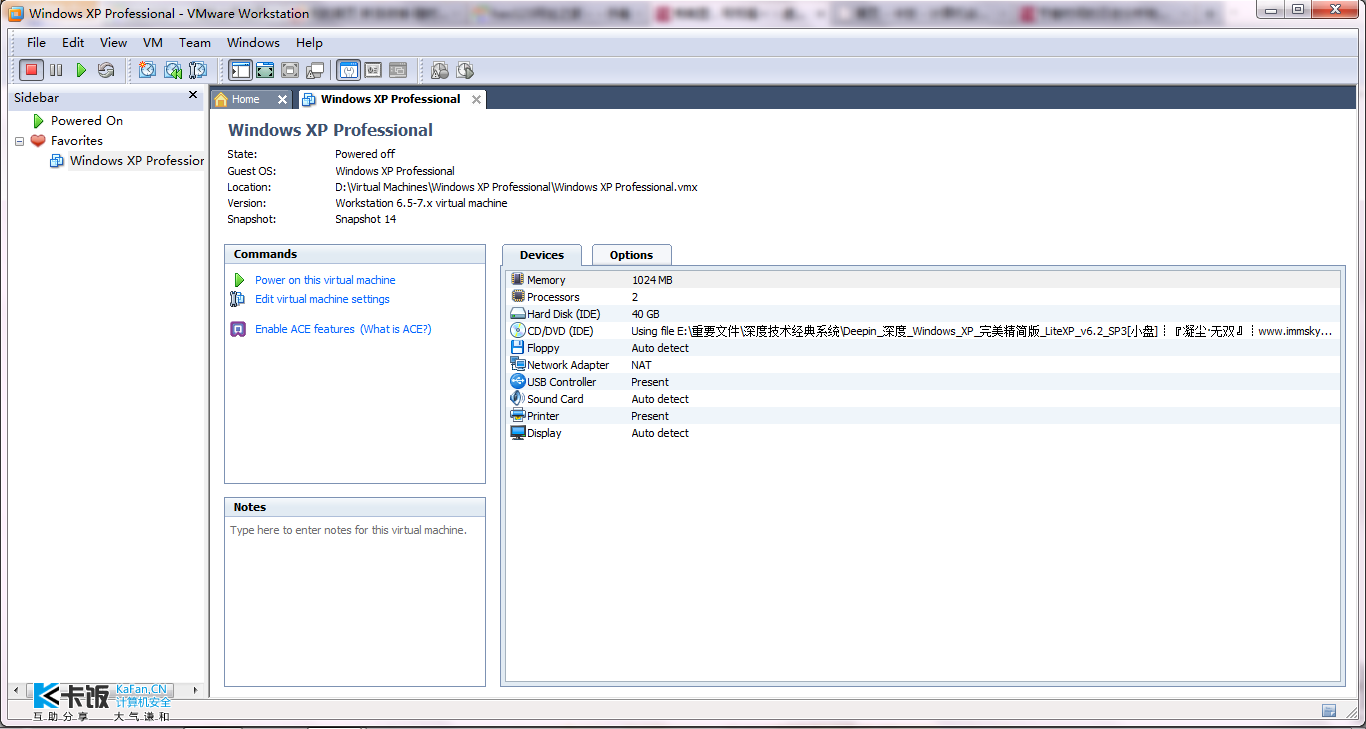This screenshot has height=729, width=1366.
Task: Select Windows XP Professional in the sidebar tree
Action: 137,160
